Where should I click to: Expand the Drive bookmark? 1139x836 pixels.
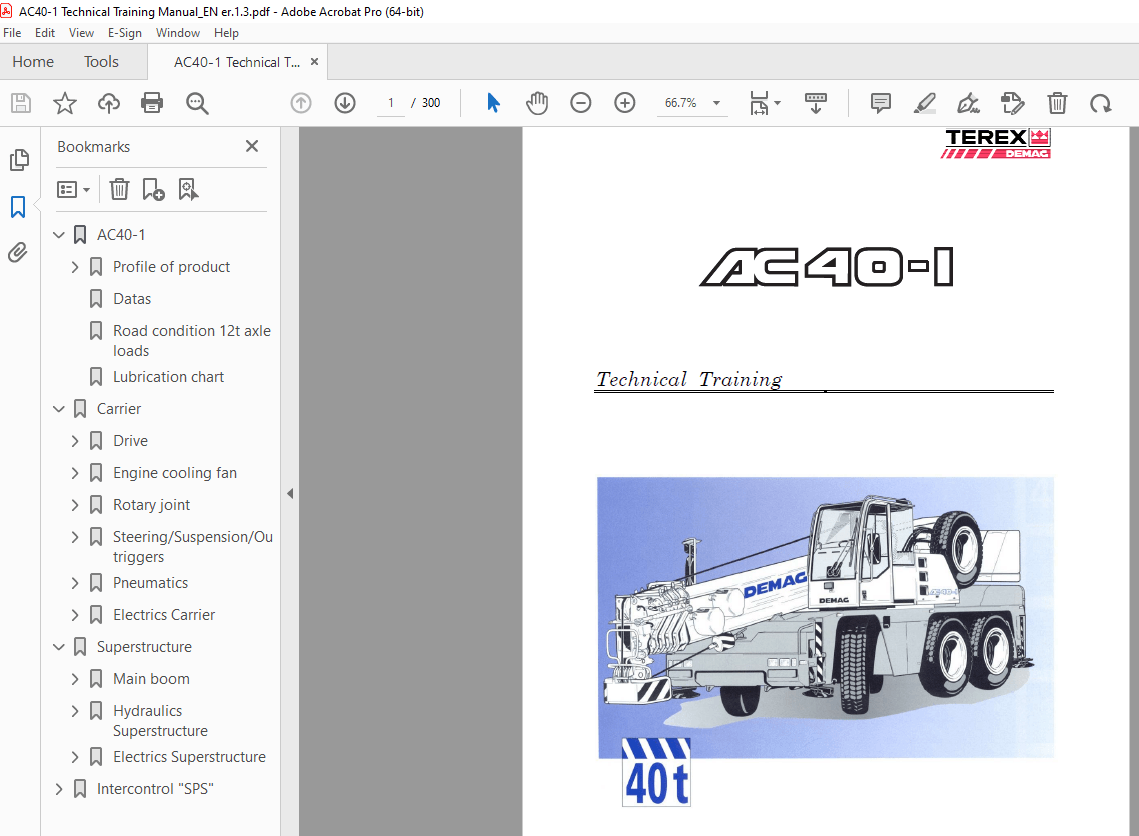tap(73, 440)
